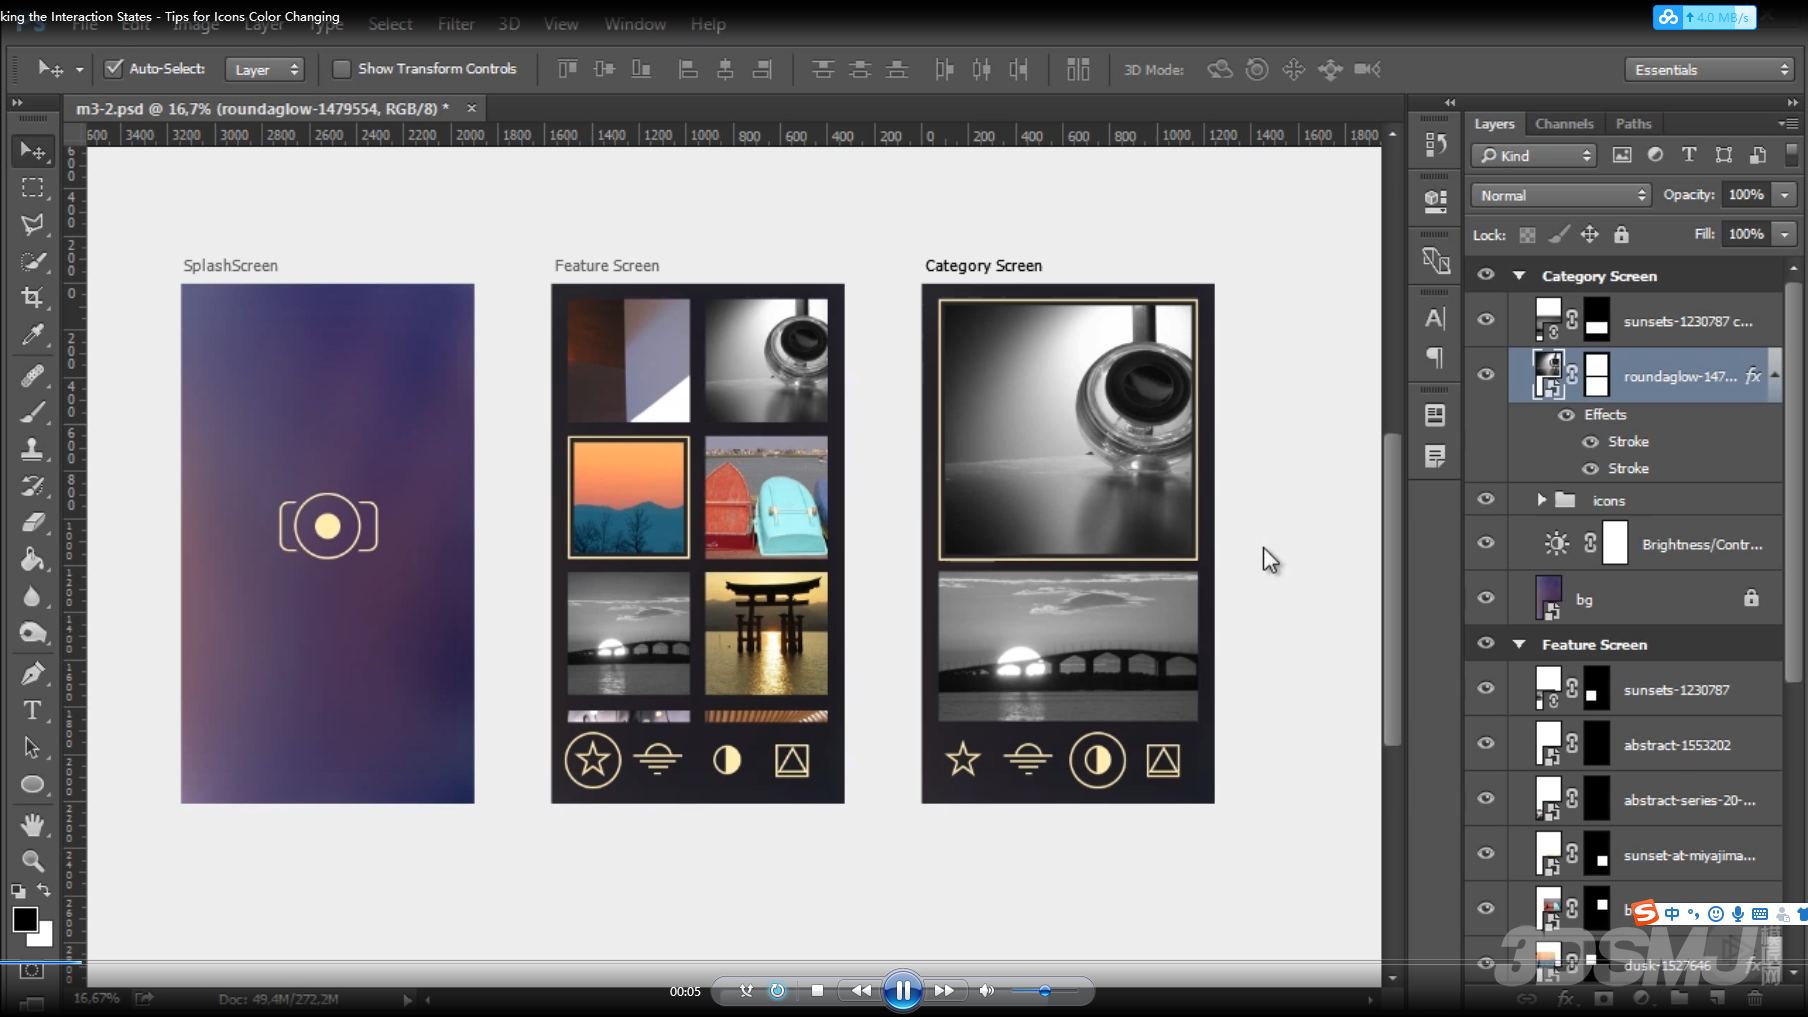This screenshot has width=1808, height=1017.
Task: Open the Character panel icon
Action: pos(1435,318)
